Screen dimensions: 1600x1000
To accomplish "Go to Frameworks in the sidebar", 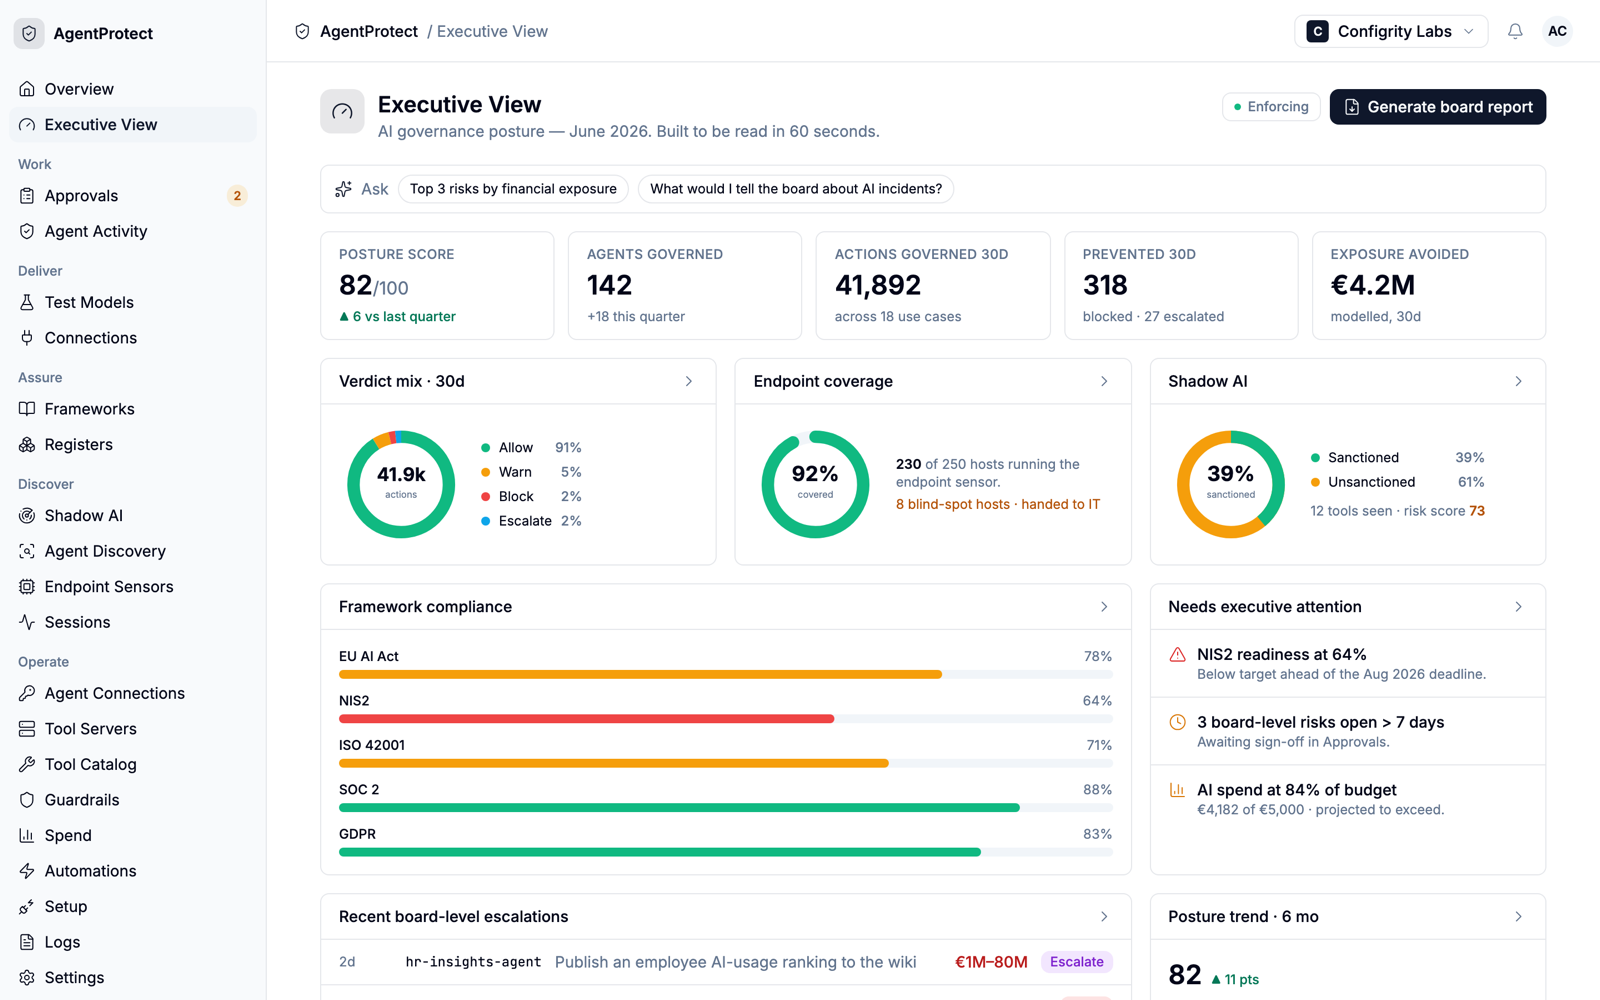I will pos(133,409).
